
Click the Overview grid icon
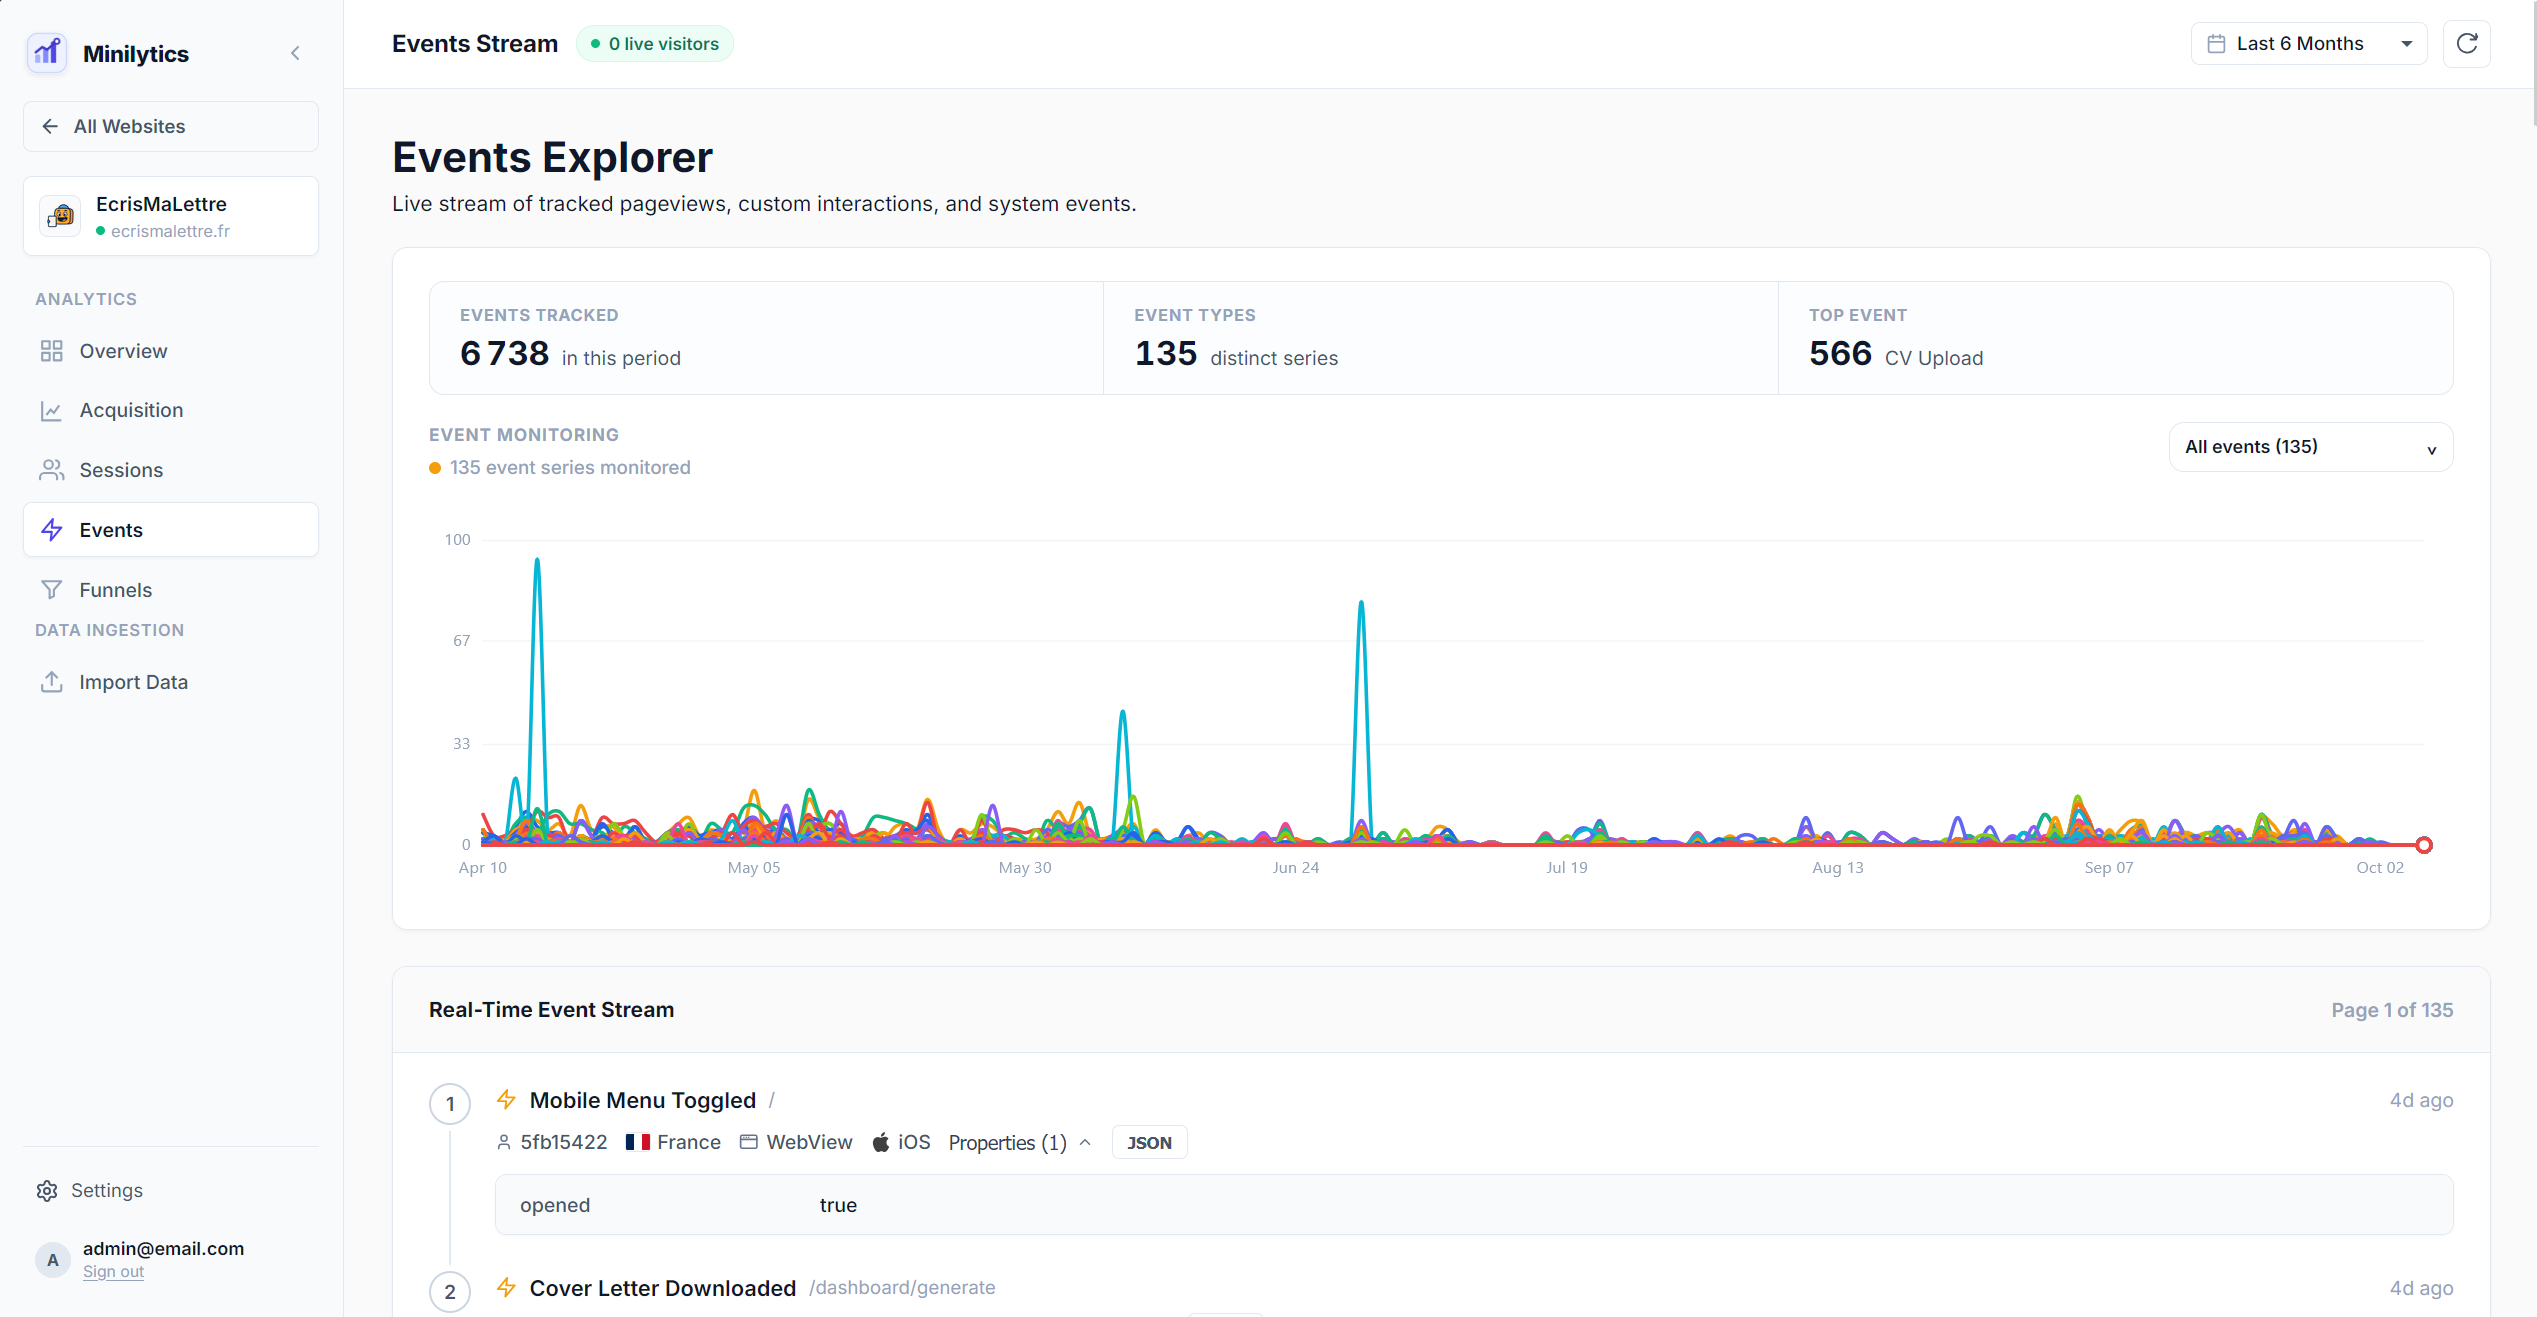52,351
